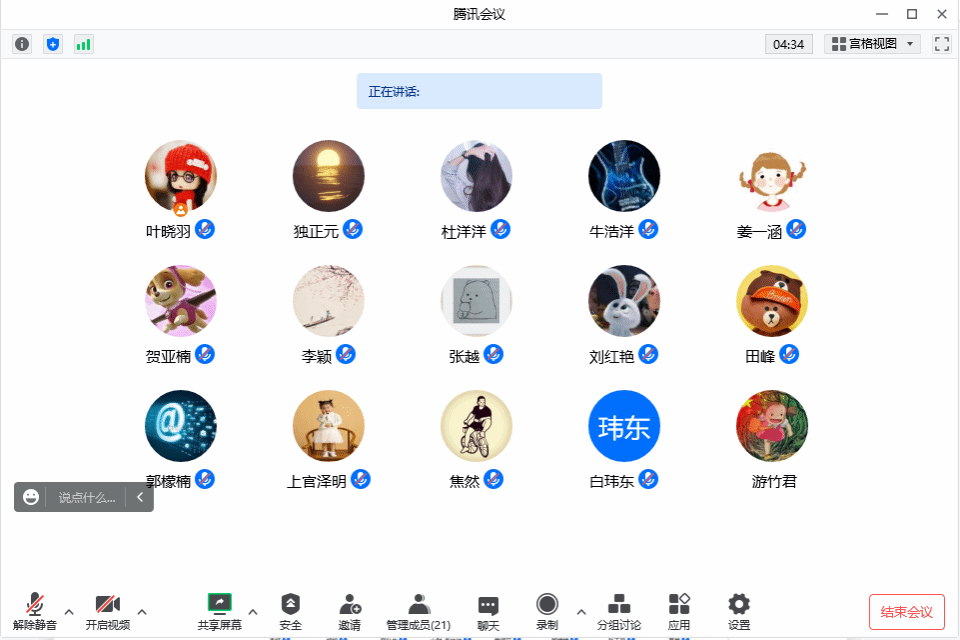Check the green network signal icon
The height and width of the screenshot is (640, 960).
83,44
